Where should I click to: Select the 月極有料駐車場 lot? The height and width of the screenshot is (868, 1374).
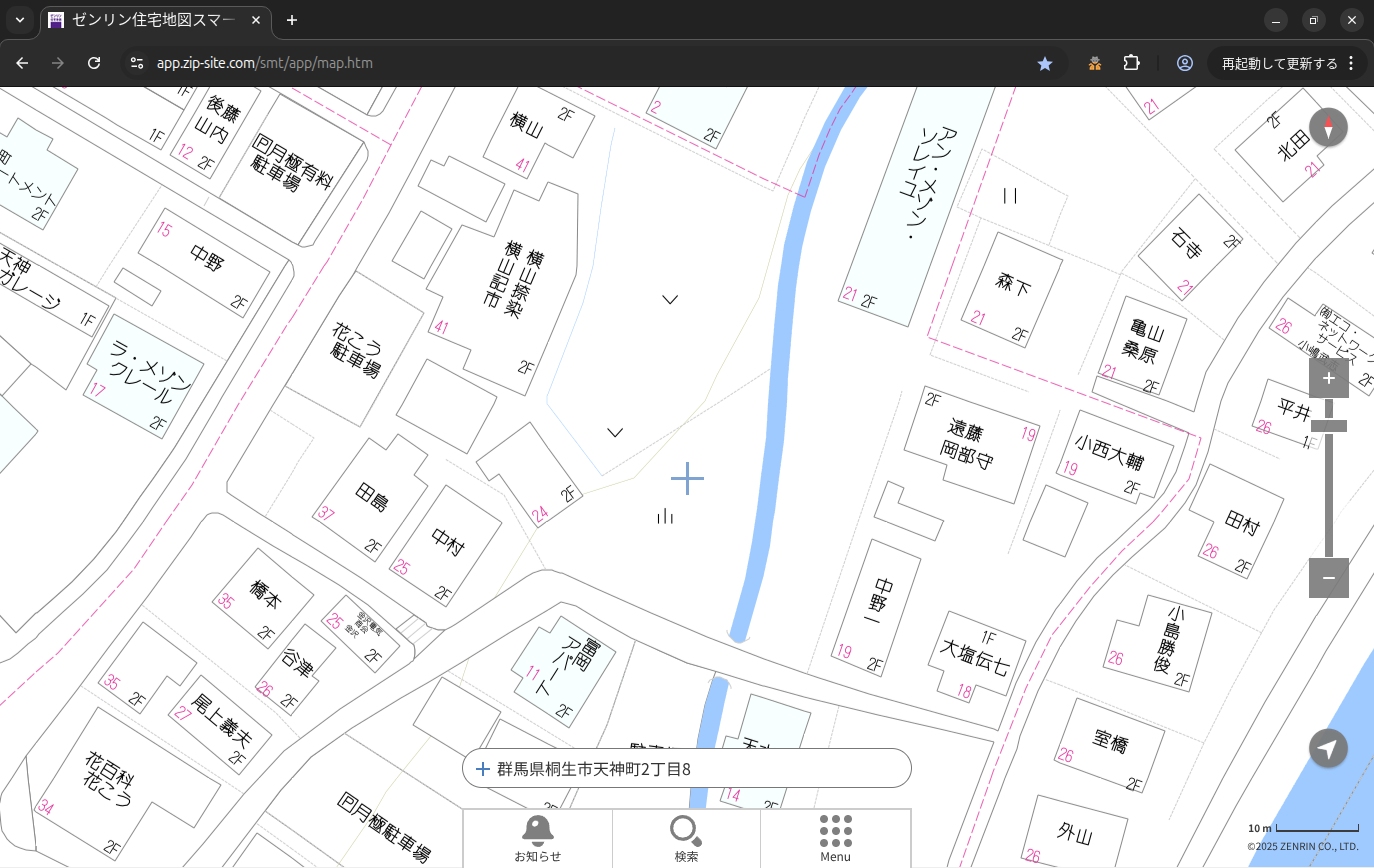pos(291,165)
